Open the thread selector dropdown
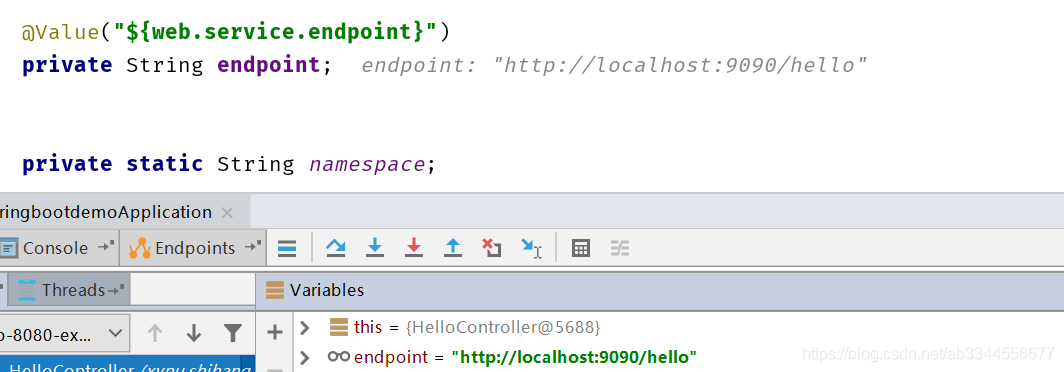1064x372 pixels. [x=64, y=333]
